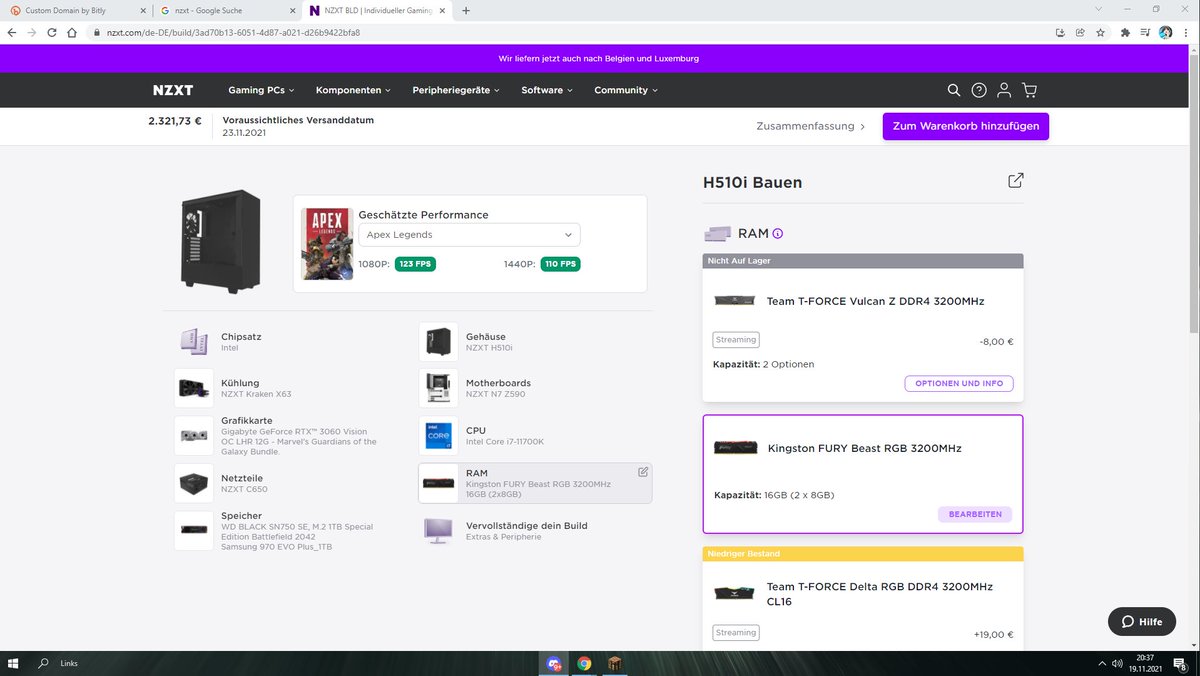1200x676 pixels.
Task: Click the install app icon in address bar
Action: [x=1060, y=32]
